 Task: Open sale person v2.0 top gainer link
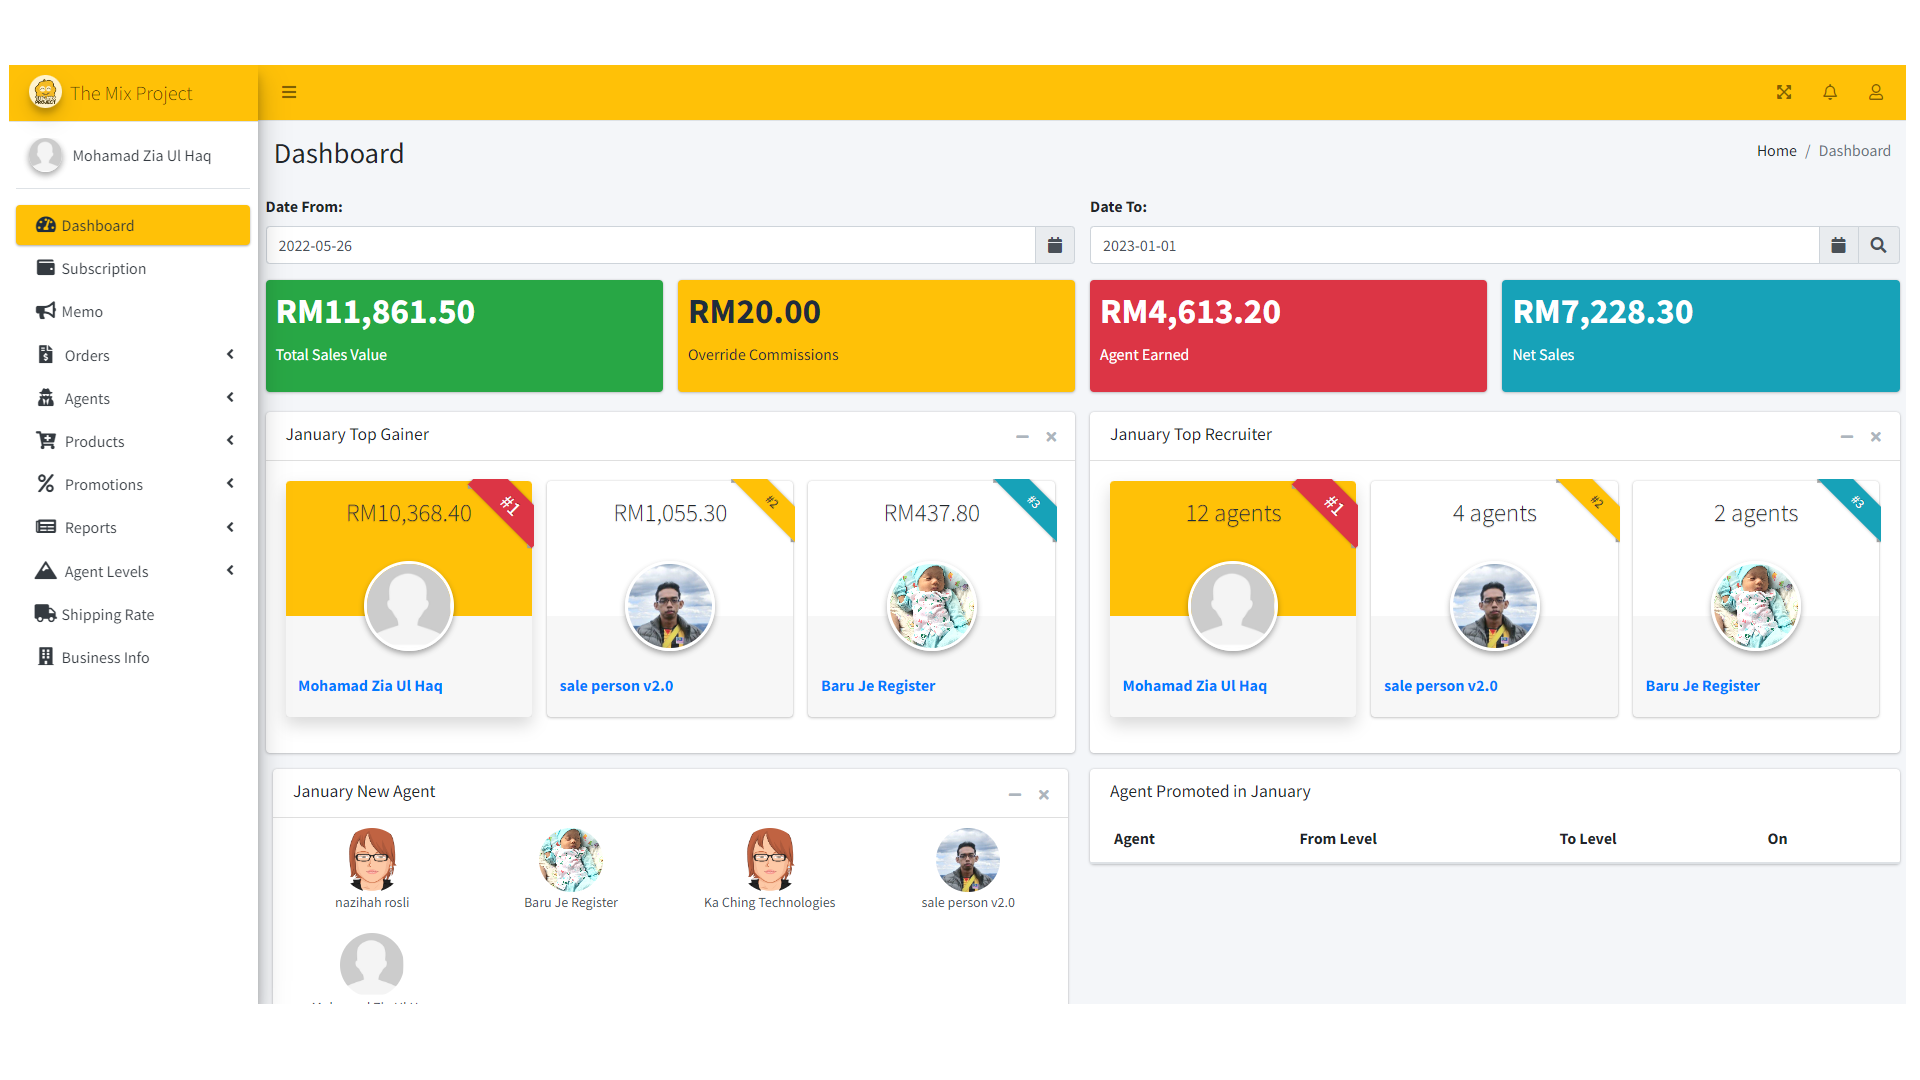tap(616, 686)
